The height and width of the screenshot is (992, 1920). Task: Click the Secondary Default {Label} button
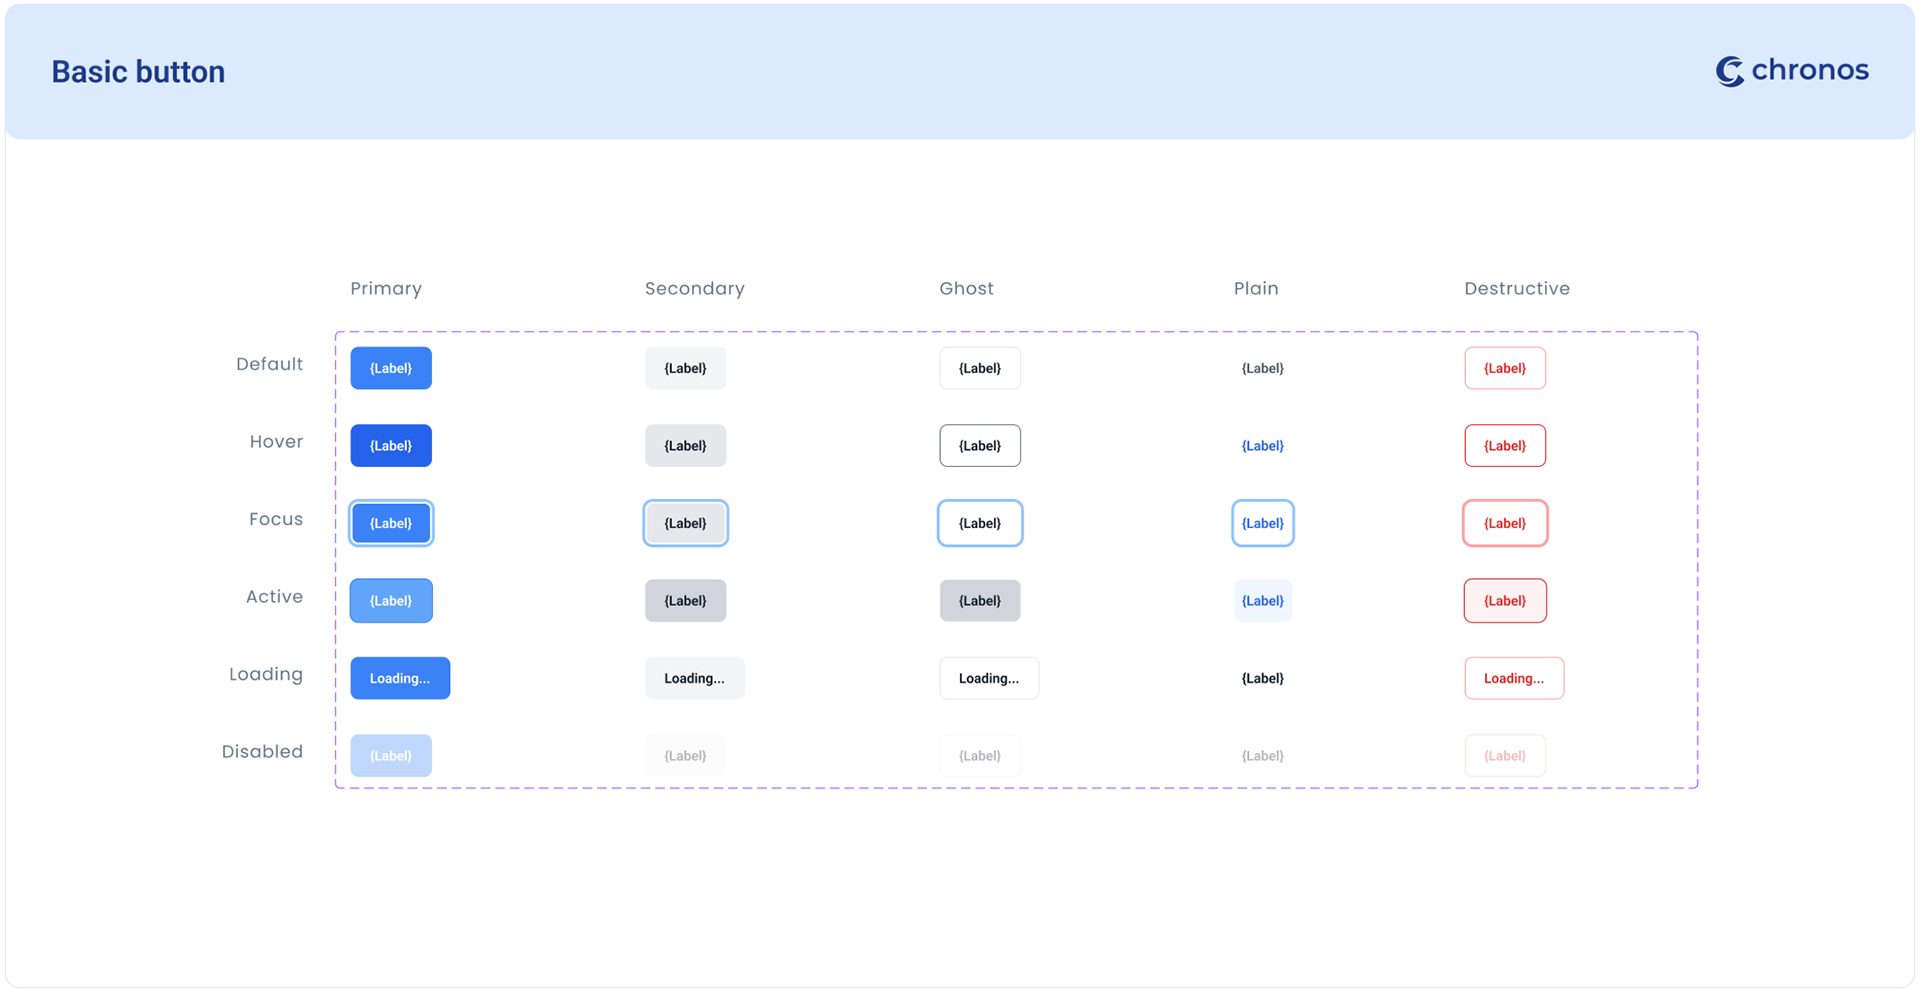(x=685, y=368)
